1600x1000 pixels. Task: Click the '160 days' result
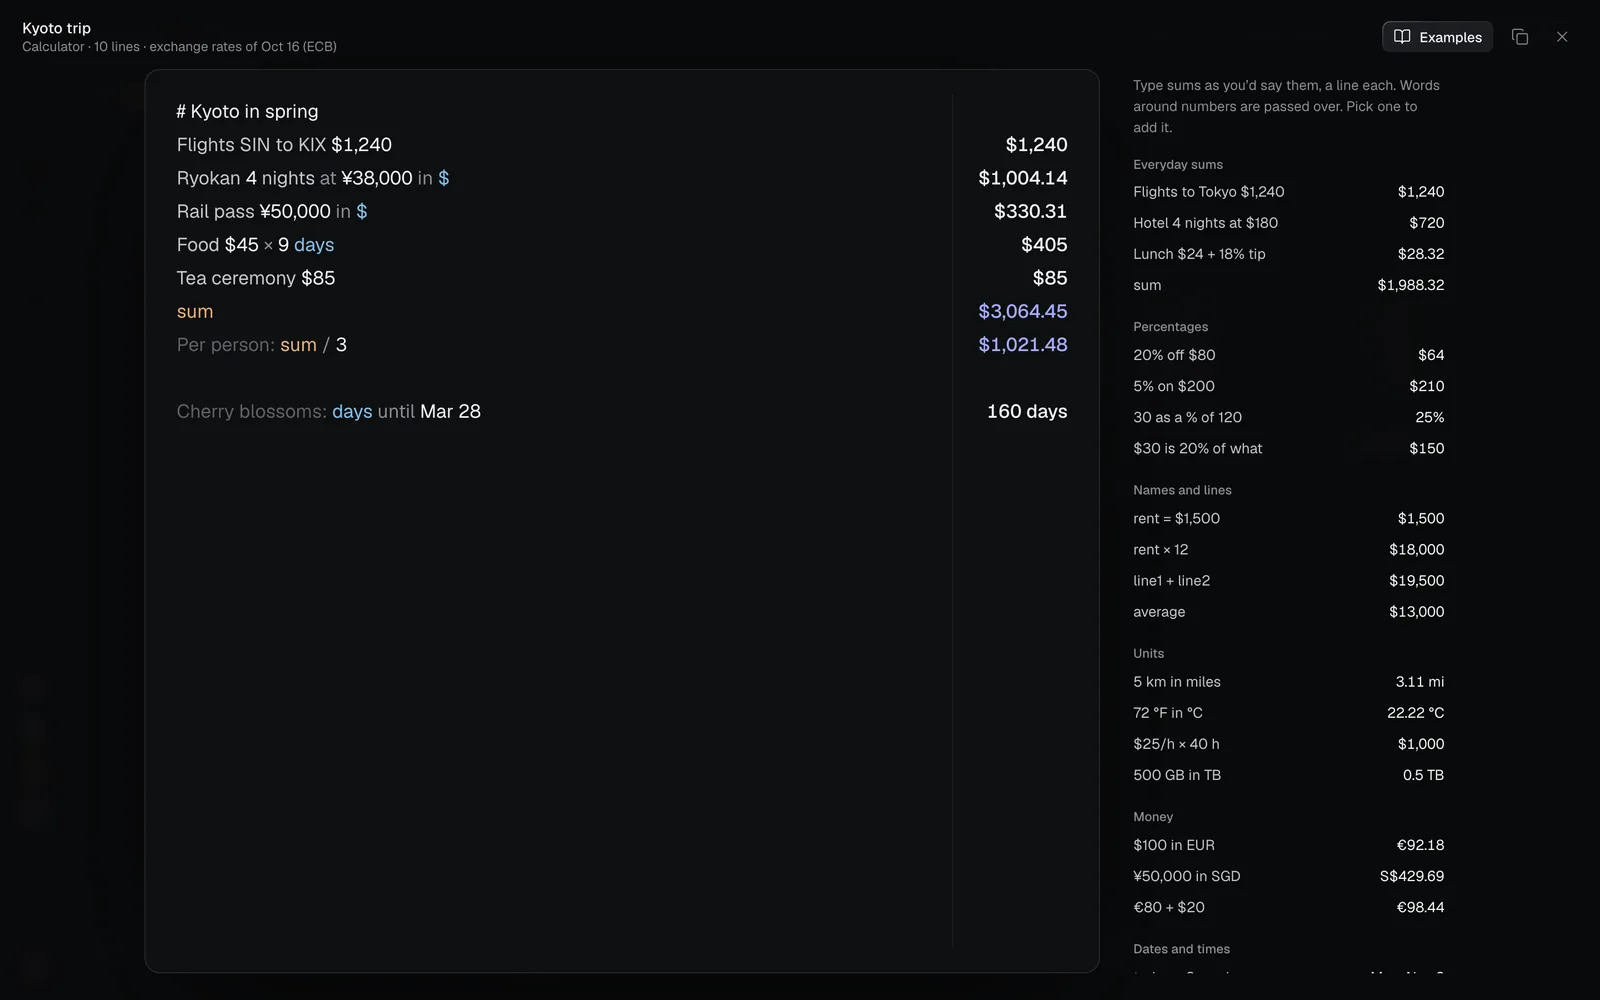click(1027, 411)
